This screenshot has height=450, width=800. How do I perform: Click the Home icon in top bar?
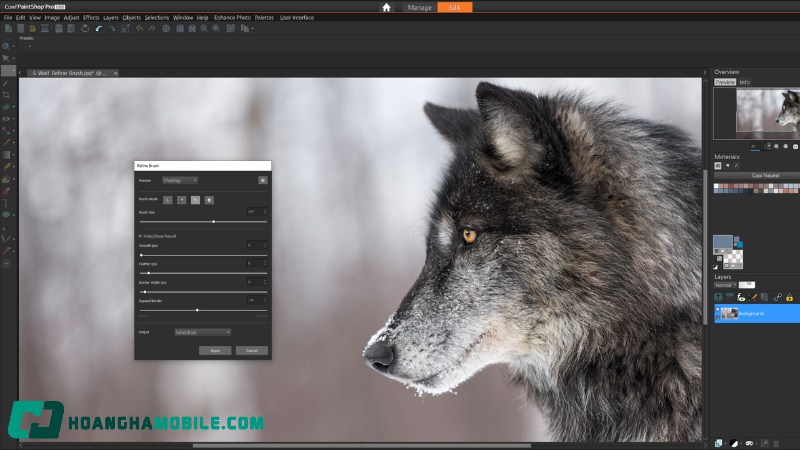tap(387, 7)
